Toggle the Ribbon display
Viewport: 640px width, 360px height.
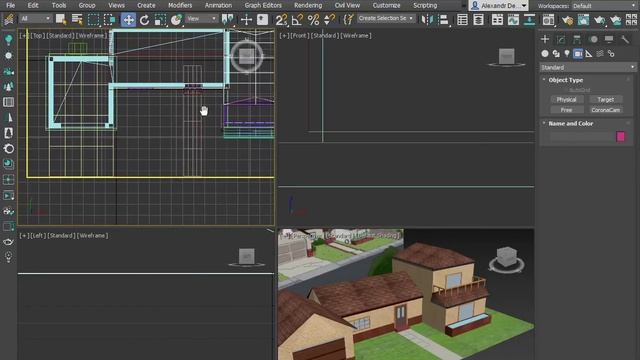click(x=497, y=19)
